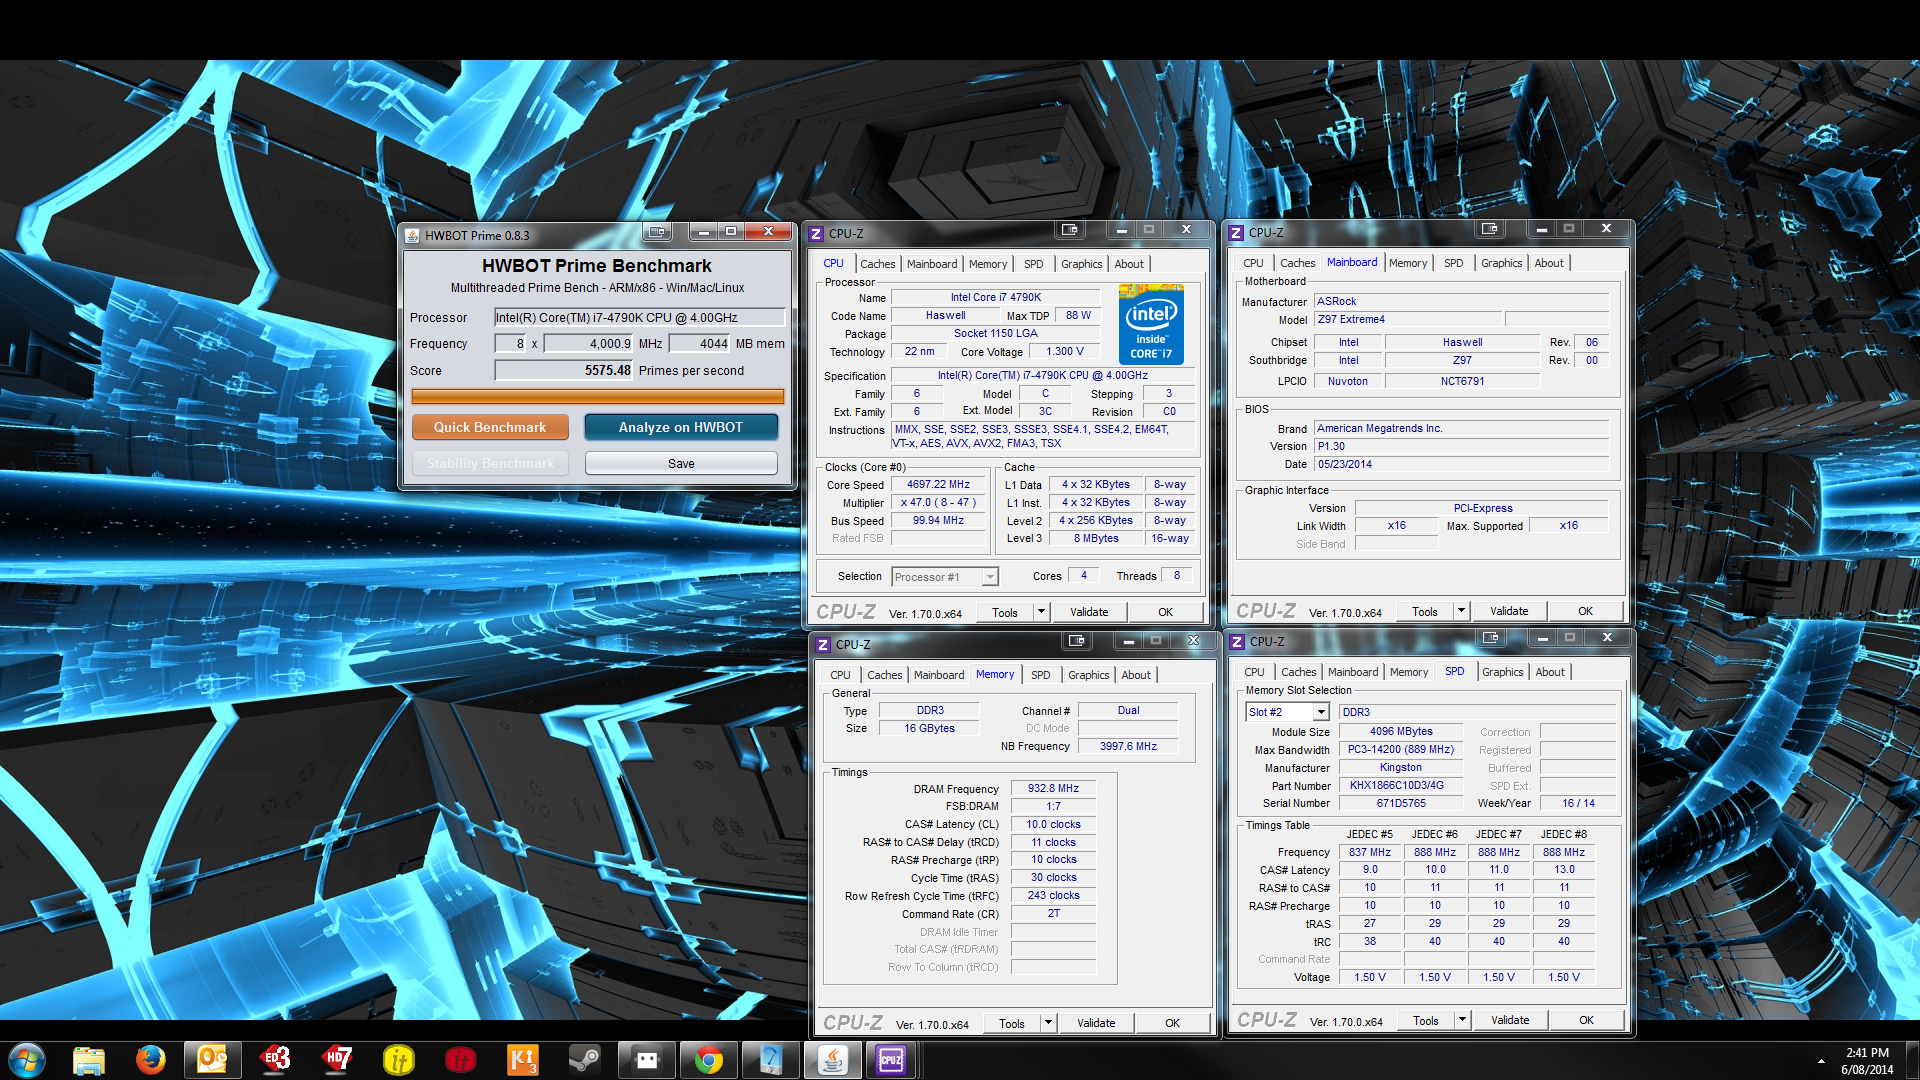Screen dimensions: 1920x1080
Task: Click the system clock showing 2:41 PM
Action: point(1867,1052)
